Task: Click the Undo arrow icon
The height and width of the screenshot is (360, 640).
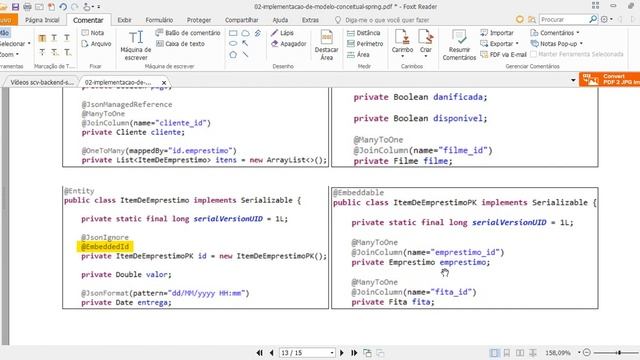Action: [63, 7]
